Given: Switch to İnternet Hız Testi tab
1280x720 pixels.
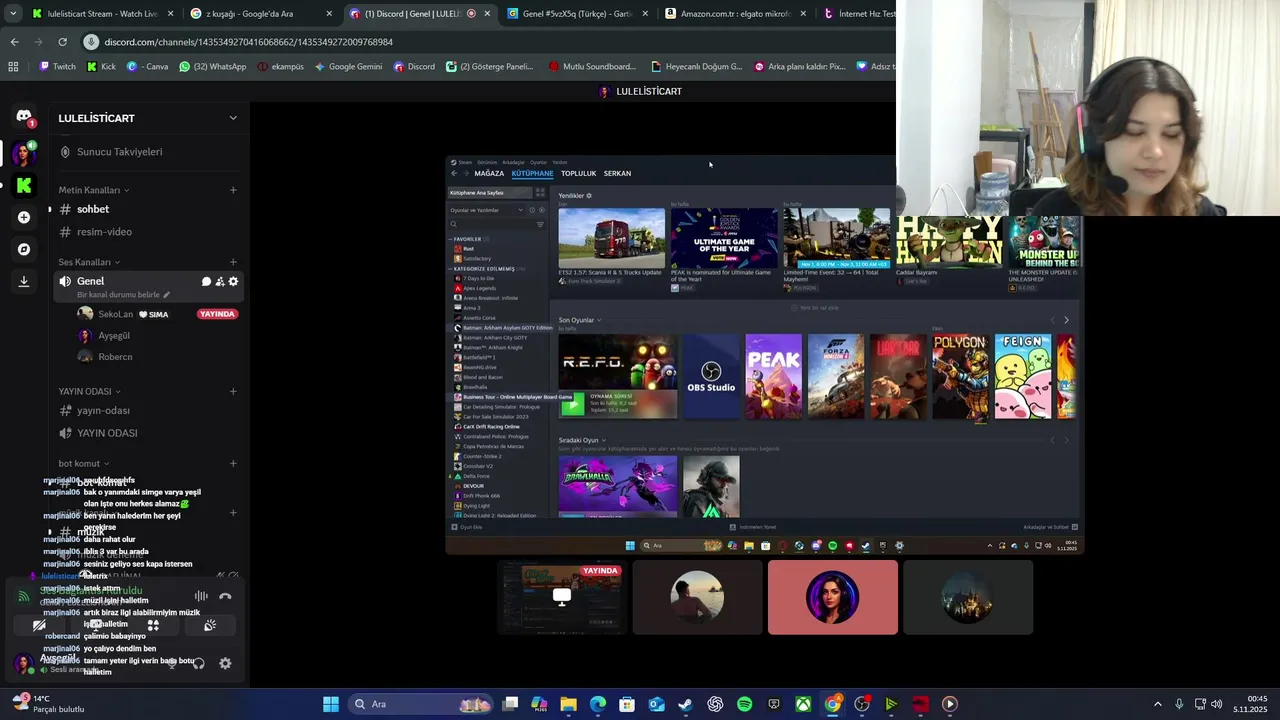Looking at the screenshot, I should (x=858, y=14).
